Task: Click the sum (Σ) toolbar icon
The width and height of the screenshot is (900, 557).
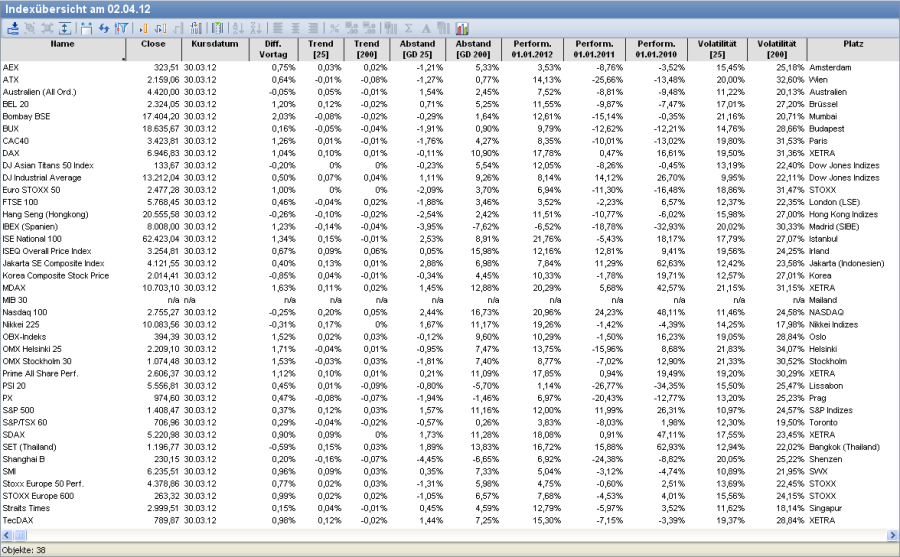Action: 409,28
